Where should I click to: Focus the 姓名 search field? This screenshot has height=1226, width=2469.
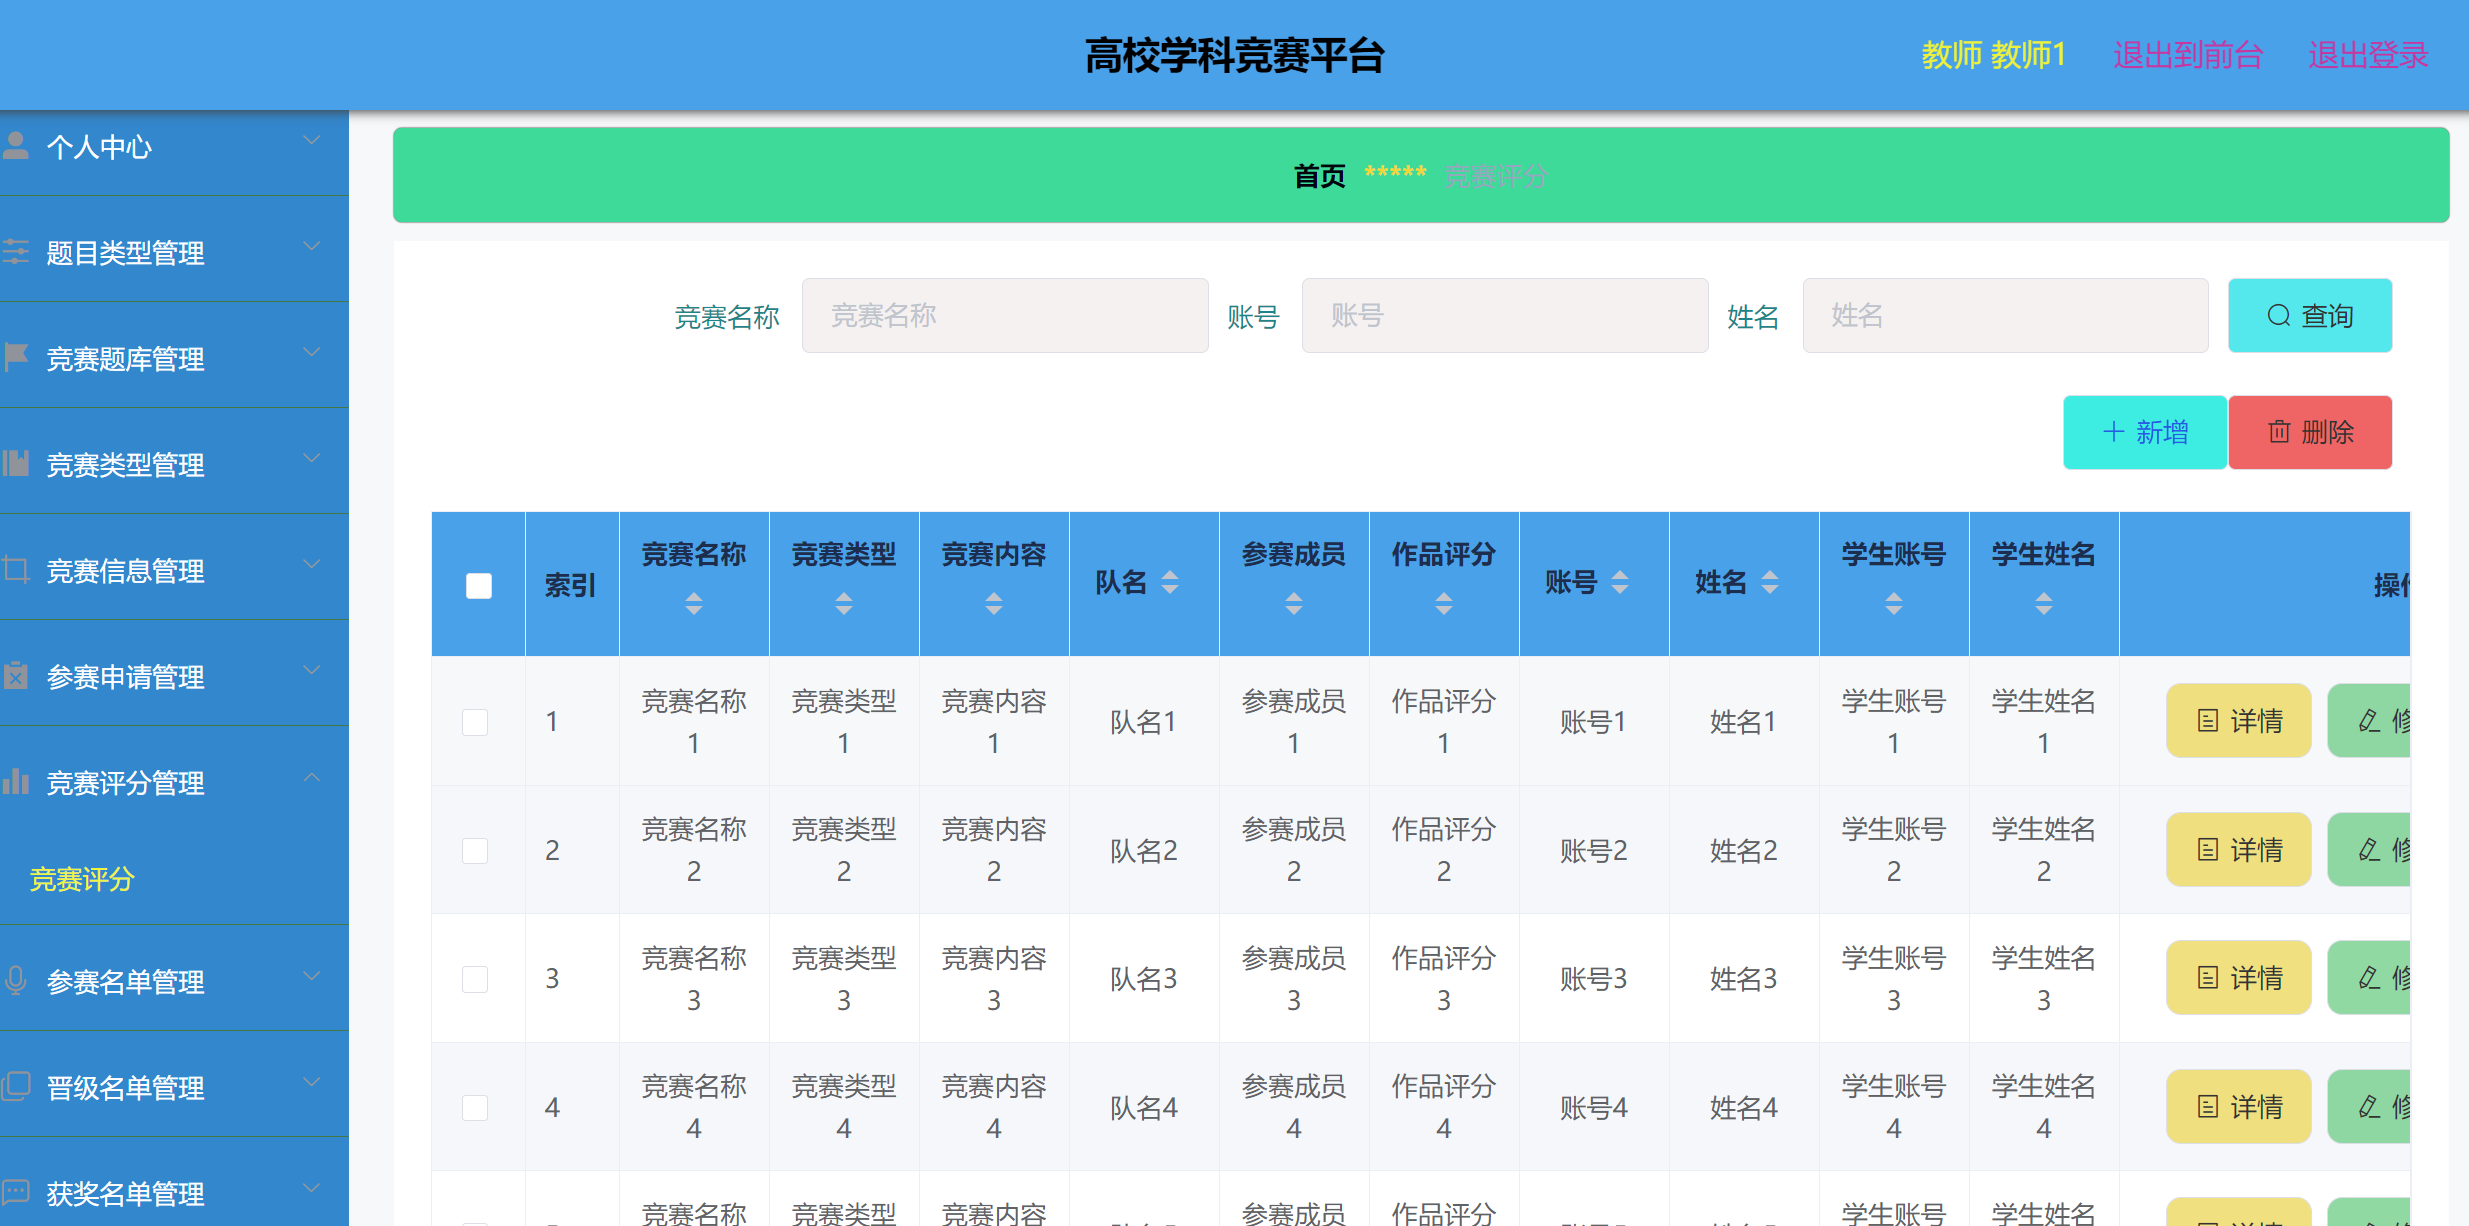[x=2005, y=316]
